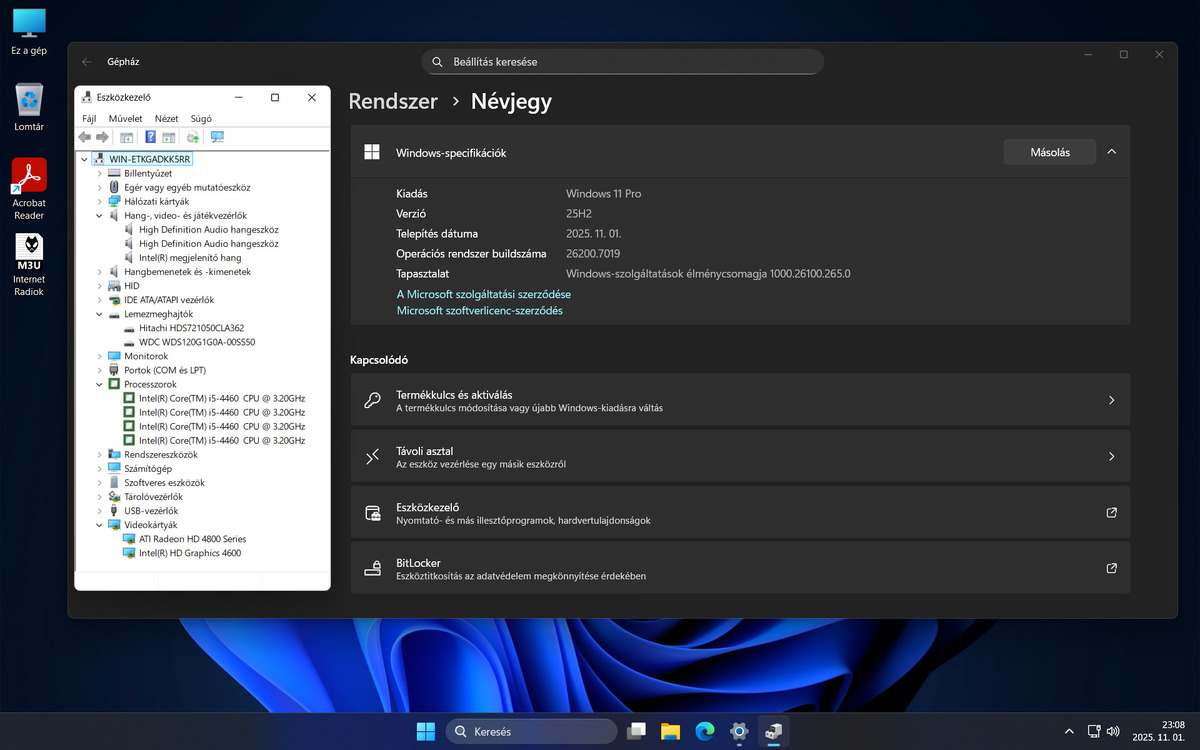Viewport: 1200px width, 750px height.
Task: Open A Microsoft szolgáltatási szerződése link
Action: [484, 294]
